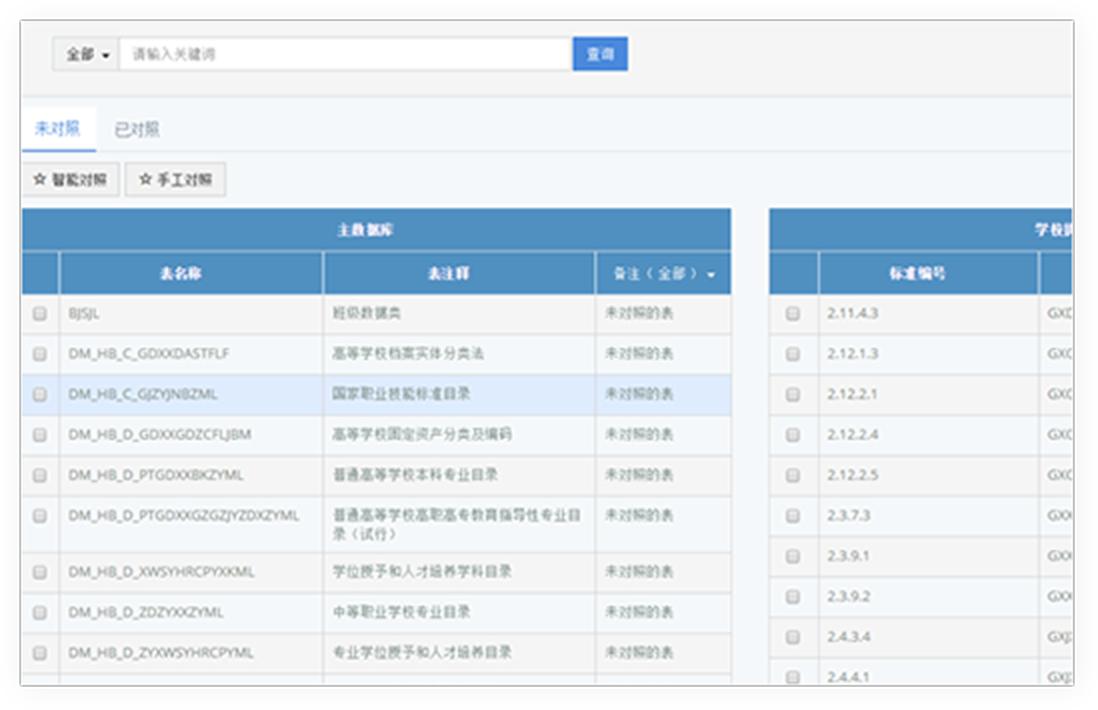This screenshot has height=710, width=1098.
Task: Open the 全部 search scope dropdown
Action: pos(87,55)
